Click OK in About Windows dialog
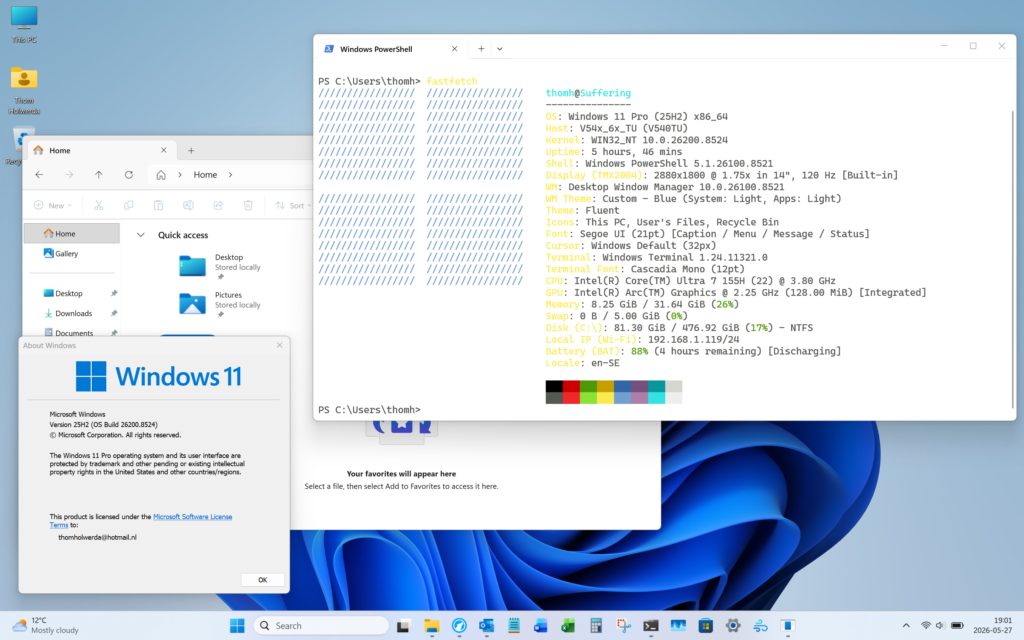The height and width of the screenshot is (640, 1024). [263, 580]
